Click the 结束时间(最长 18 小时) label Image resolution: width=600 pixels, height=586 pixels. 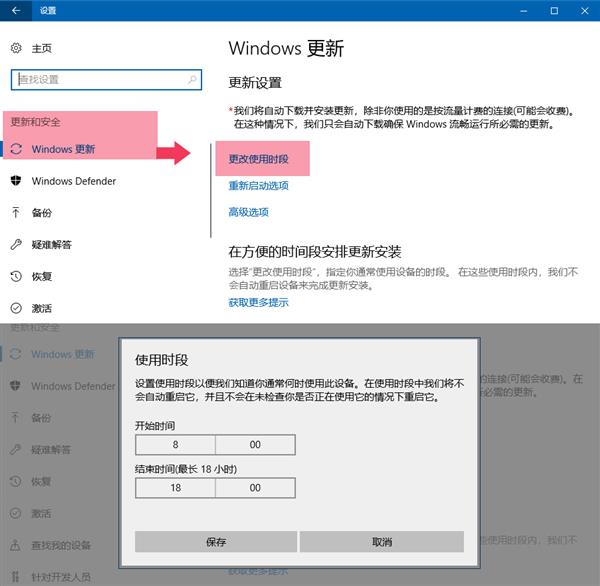tap(186, 469)
